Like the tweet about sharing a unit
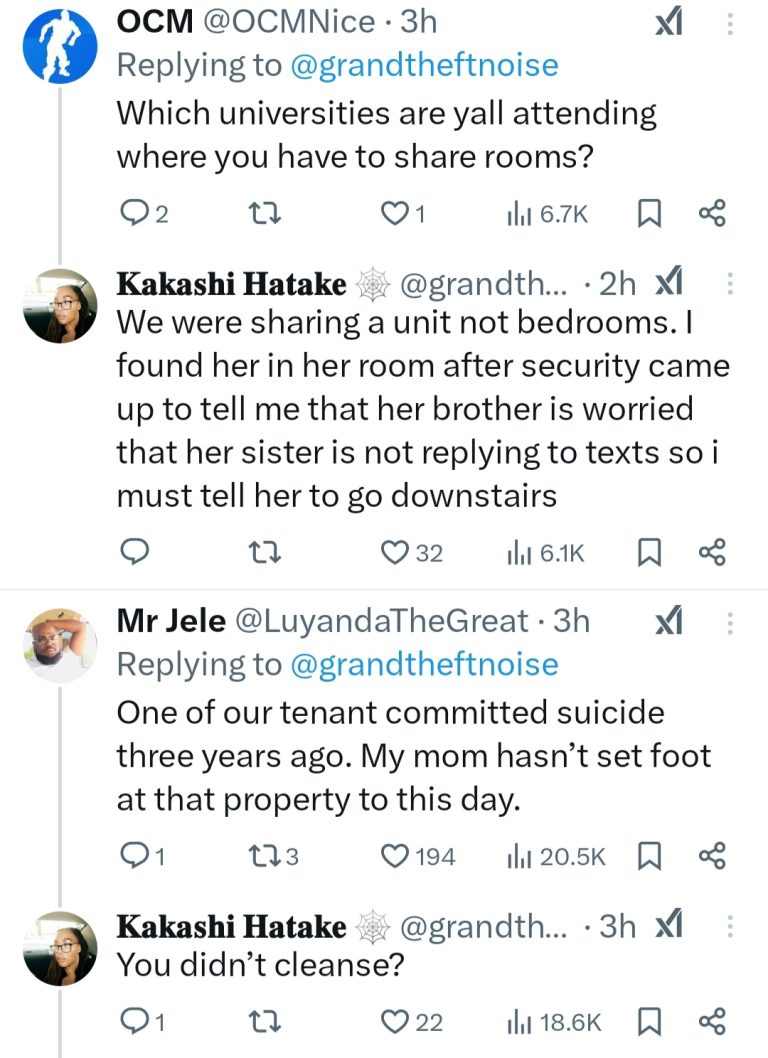 (398, 552)
